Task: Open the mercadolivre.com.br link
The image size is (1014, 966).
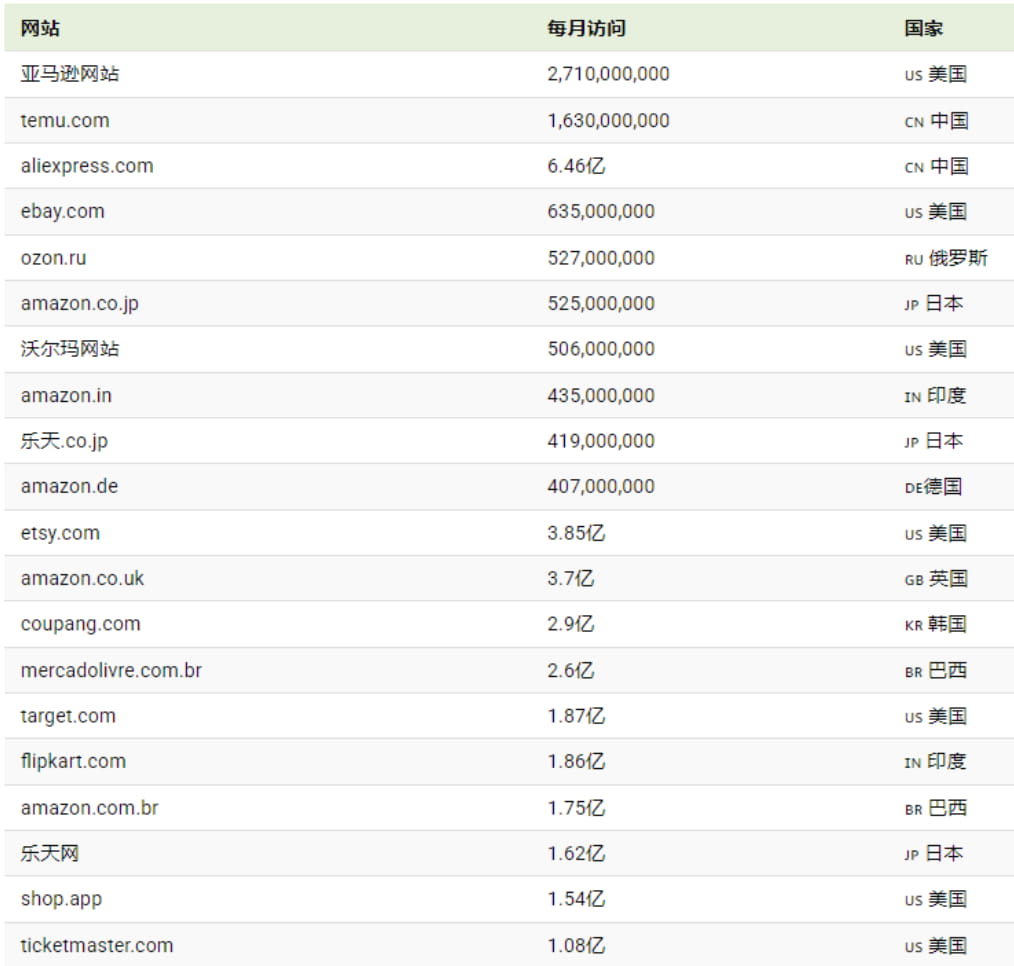Action: tap(110, 670)
